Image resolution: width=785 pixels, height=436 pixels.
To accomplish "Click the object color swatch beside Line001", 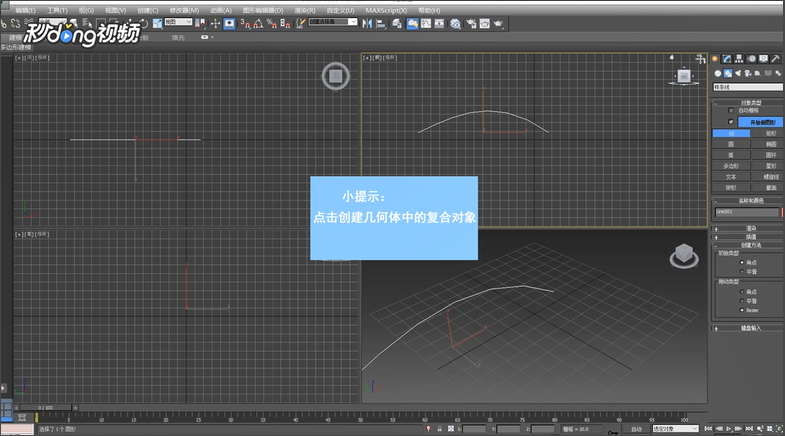I will point(782,212).
